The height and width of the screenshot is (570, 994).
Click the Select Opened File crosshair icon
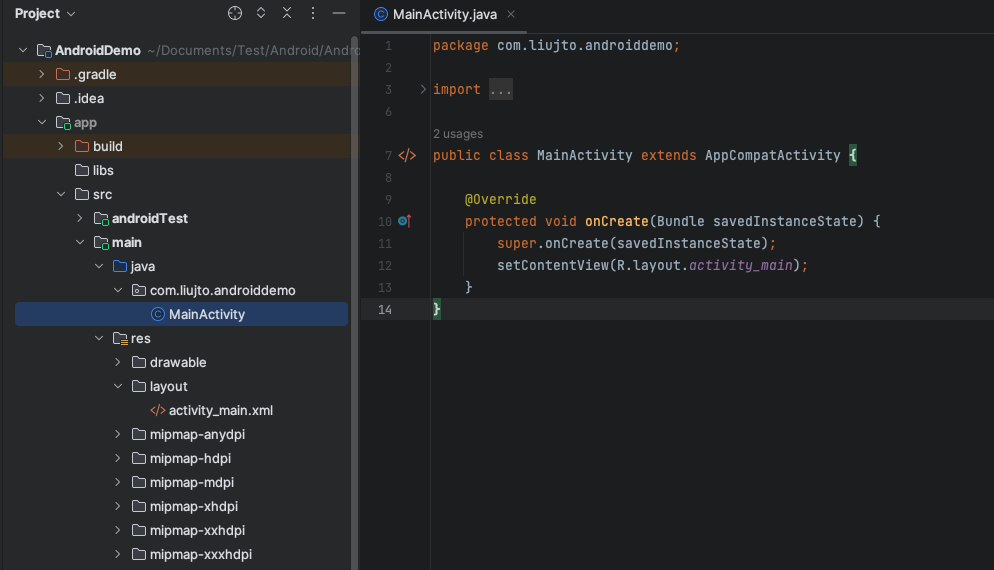pos(235,13)
